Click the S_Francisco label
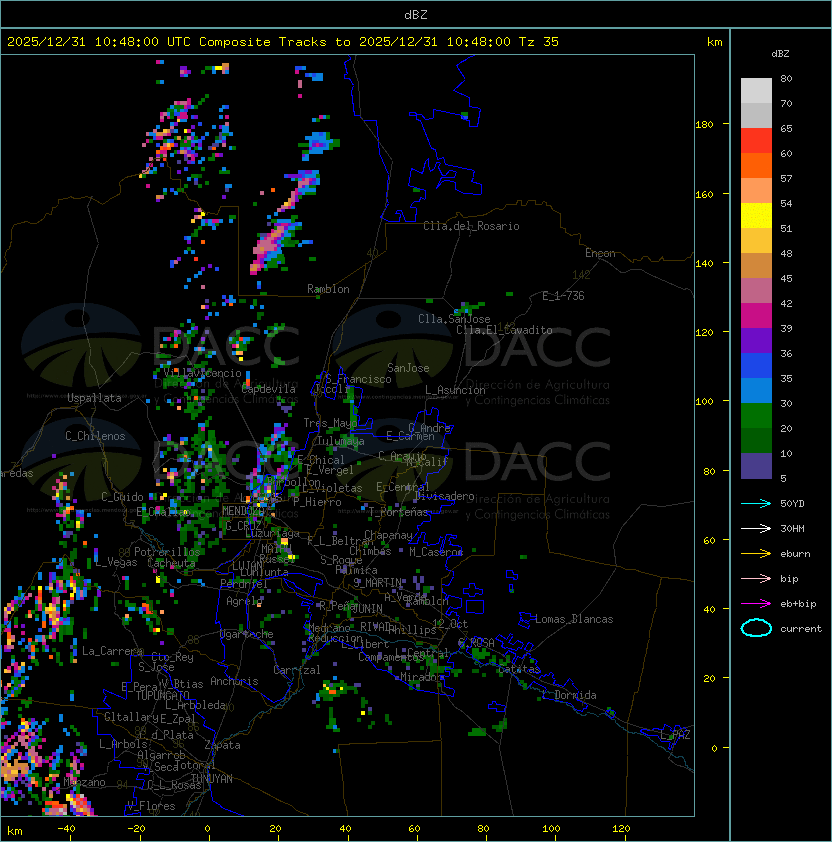Viewport: 832px width, 842px height. click(358, 379)
